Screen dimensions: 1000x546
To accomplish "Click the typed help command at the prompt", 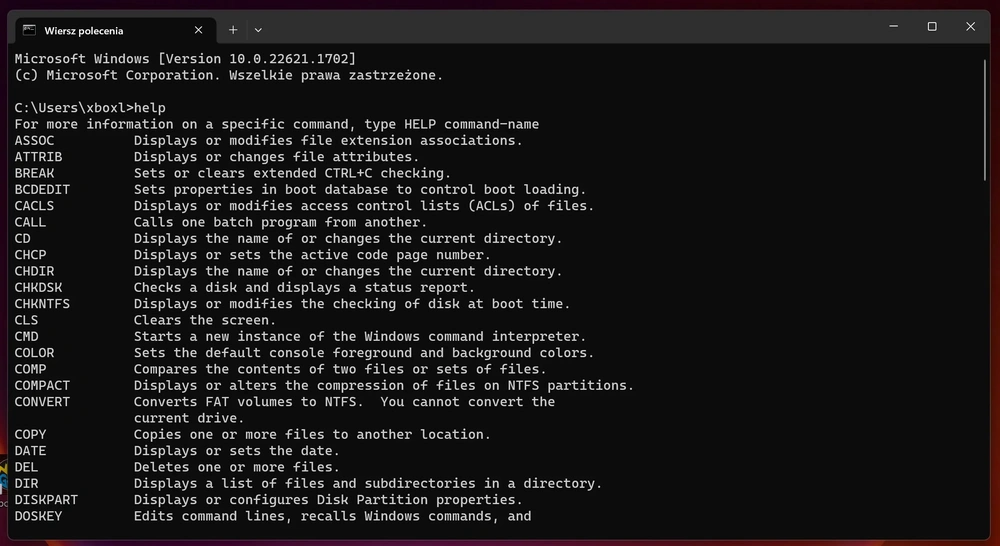I will (150, 108).
